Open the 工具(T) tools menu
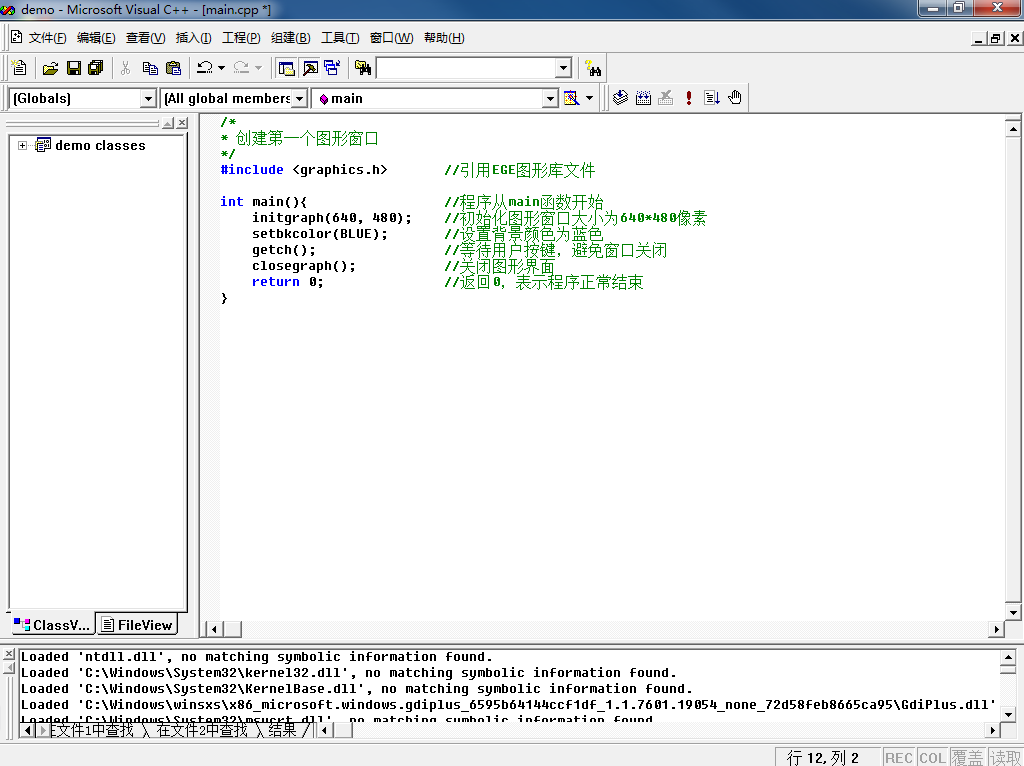Viewport: 1024px width, 766px height. tap(339, 38)
